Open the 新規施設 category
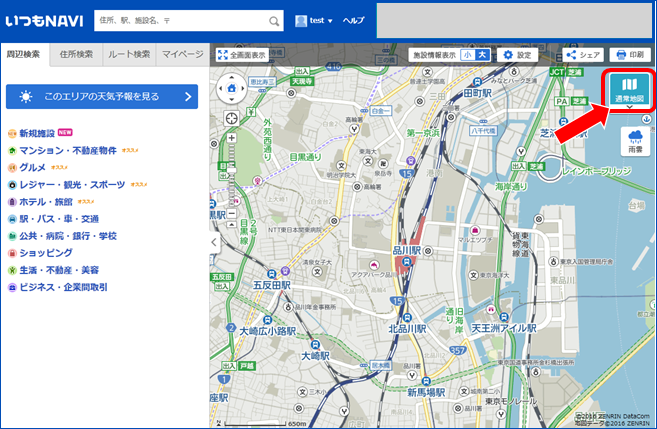 tap(37, 133)
